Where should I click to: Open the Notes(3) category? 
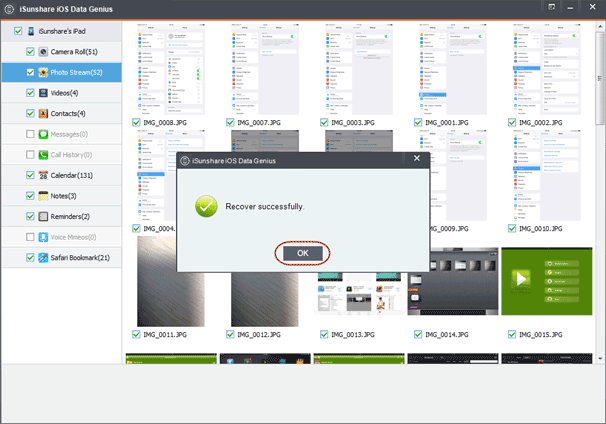[61, 196]
